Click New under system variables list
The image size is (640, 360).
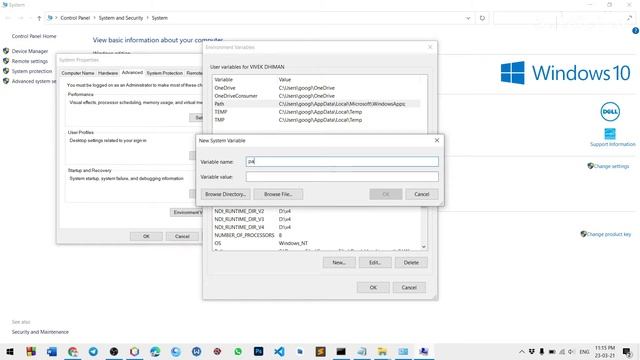tap(339, 262)
